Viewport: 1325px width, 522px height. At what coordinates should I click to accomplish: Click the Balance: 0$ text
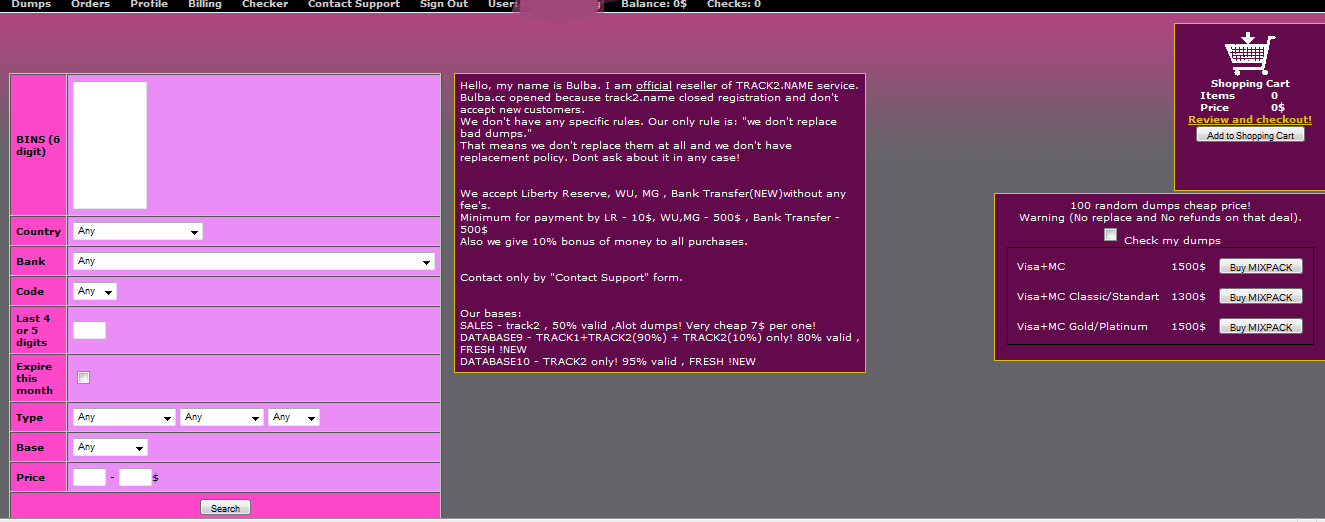[x=654, y=5]
